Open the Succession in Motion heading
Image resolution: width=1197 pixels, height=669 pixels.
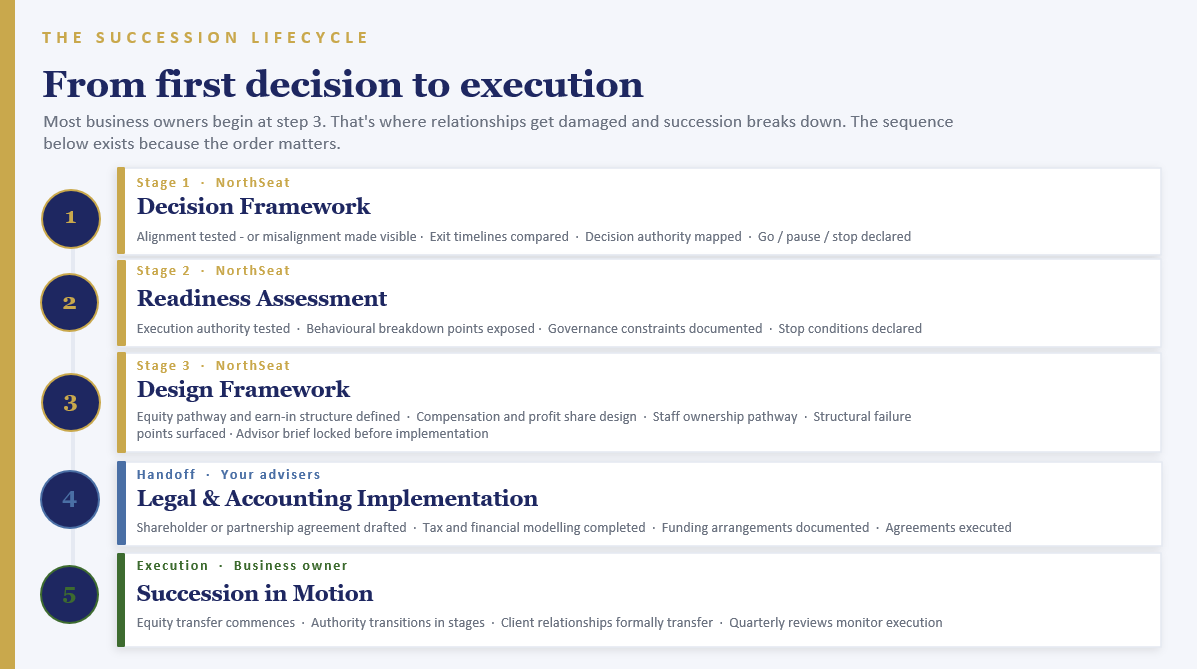pyautogui.click(x=255, y=593)
